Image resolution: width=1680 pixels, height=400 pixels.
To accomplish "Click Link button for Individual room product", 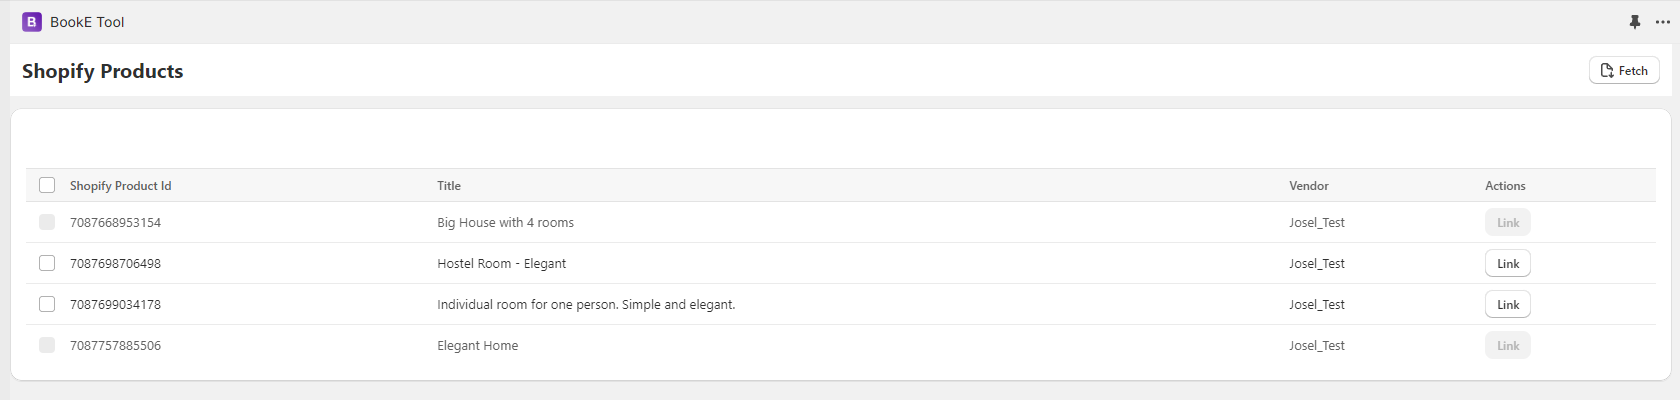I will click(x=1508, y=304).
